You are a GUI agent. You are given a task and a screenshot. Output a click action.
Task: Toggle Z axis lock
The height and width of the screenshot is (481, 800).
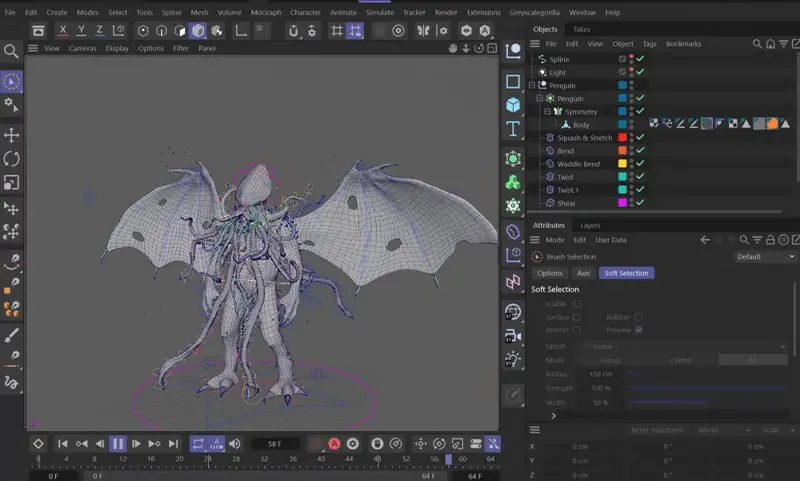pyautogui.click(x=99, y=31)
